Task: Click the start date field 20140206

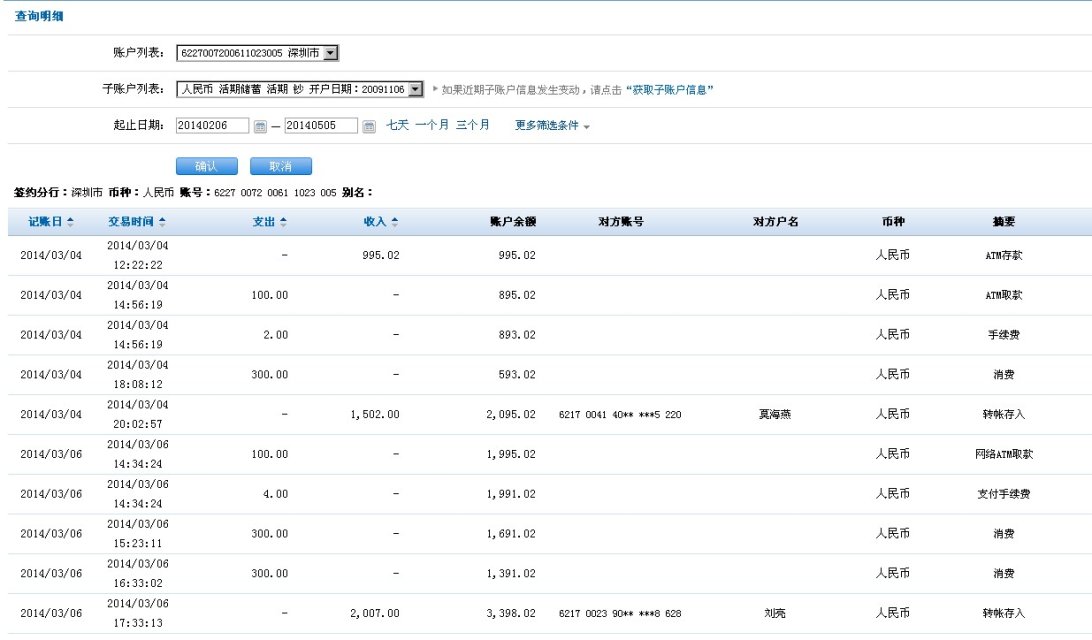Action: pyautogui.click(x=212, y=126)
